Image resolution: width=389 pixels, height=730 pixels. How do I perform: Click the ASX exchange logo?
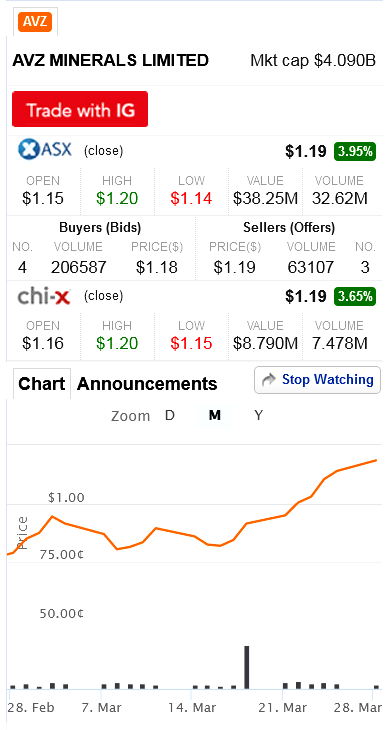[45, 150]
